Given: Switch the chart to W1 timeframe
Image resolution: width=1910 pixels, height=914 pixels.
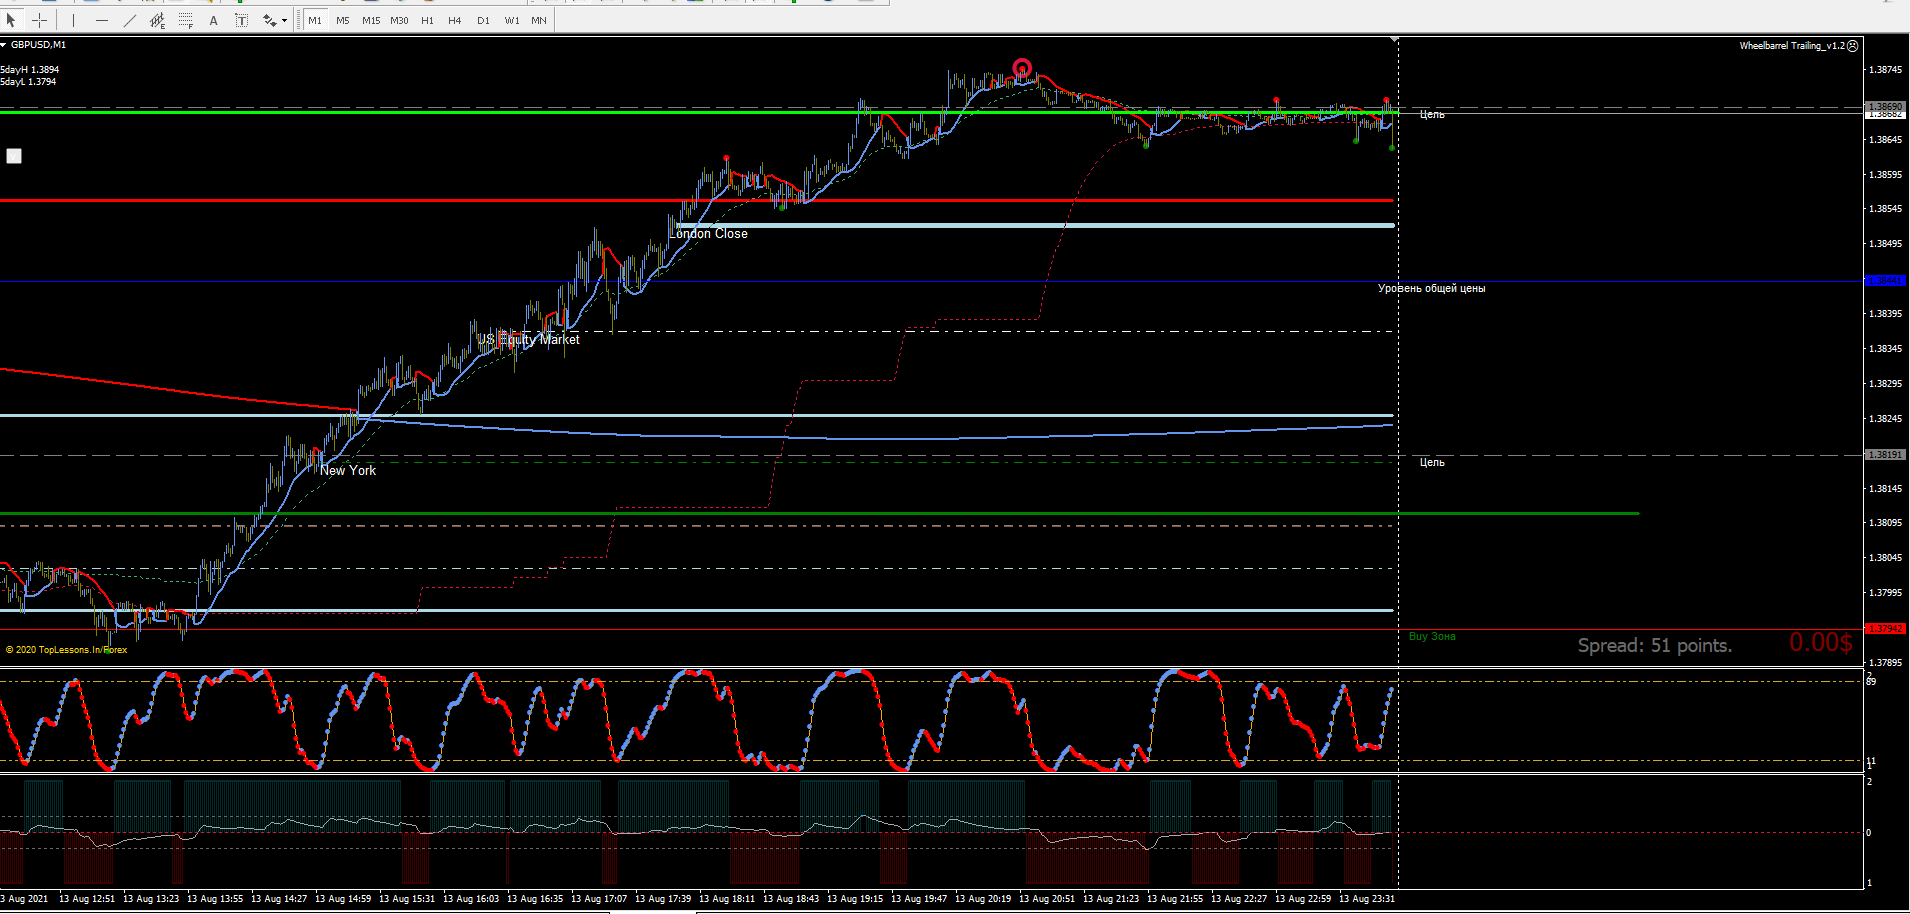Looking at the screenshot, I should [512, 20].
